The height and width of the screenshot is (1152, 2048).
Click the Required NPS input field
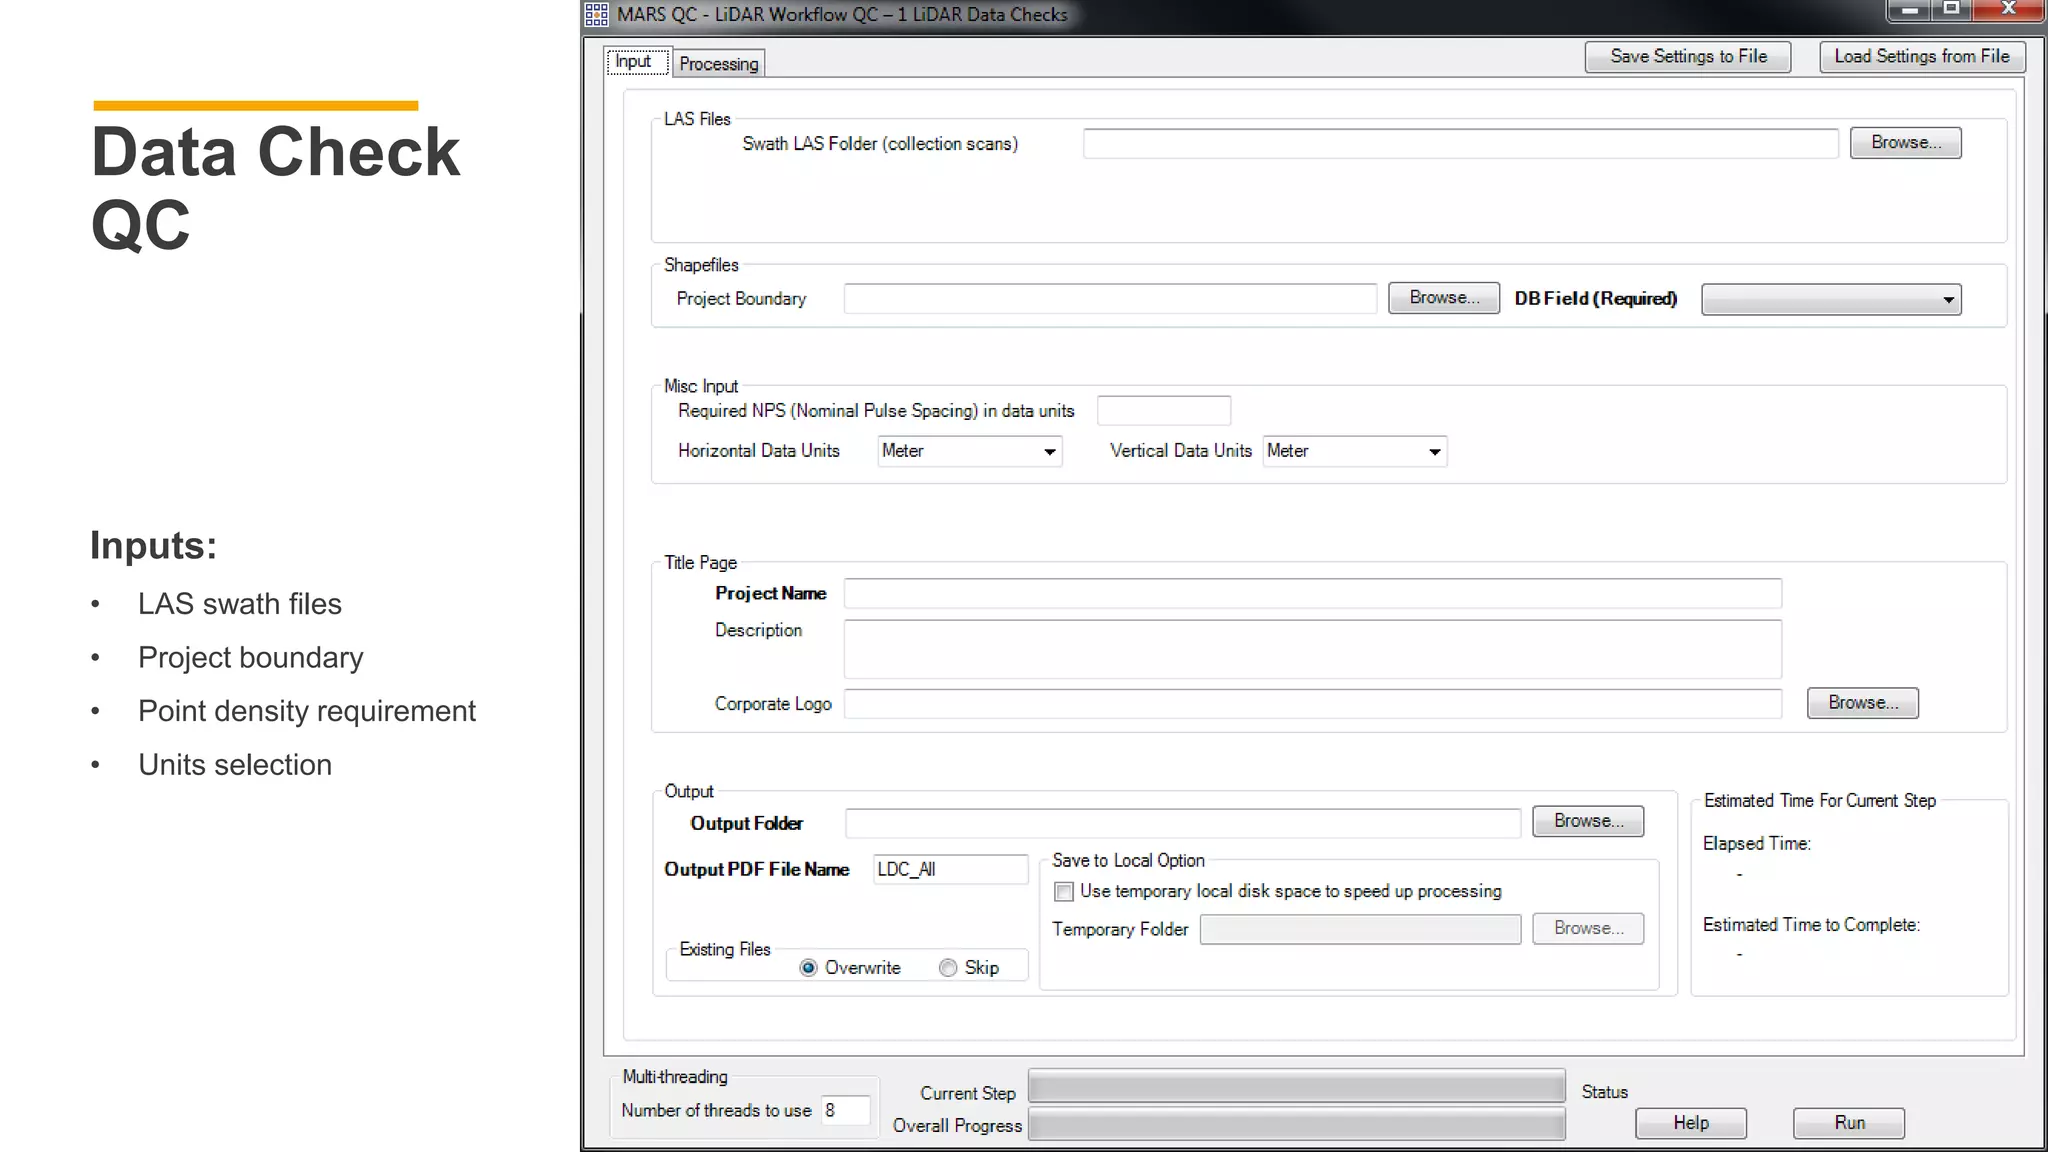(1163, 411)
